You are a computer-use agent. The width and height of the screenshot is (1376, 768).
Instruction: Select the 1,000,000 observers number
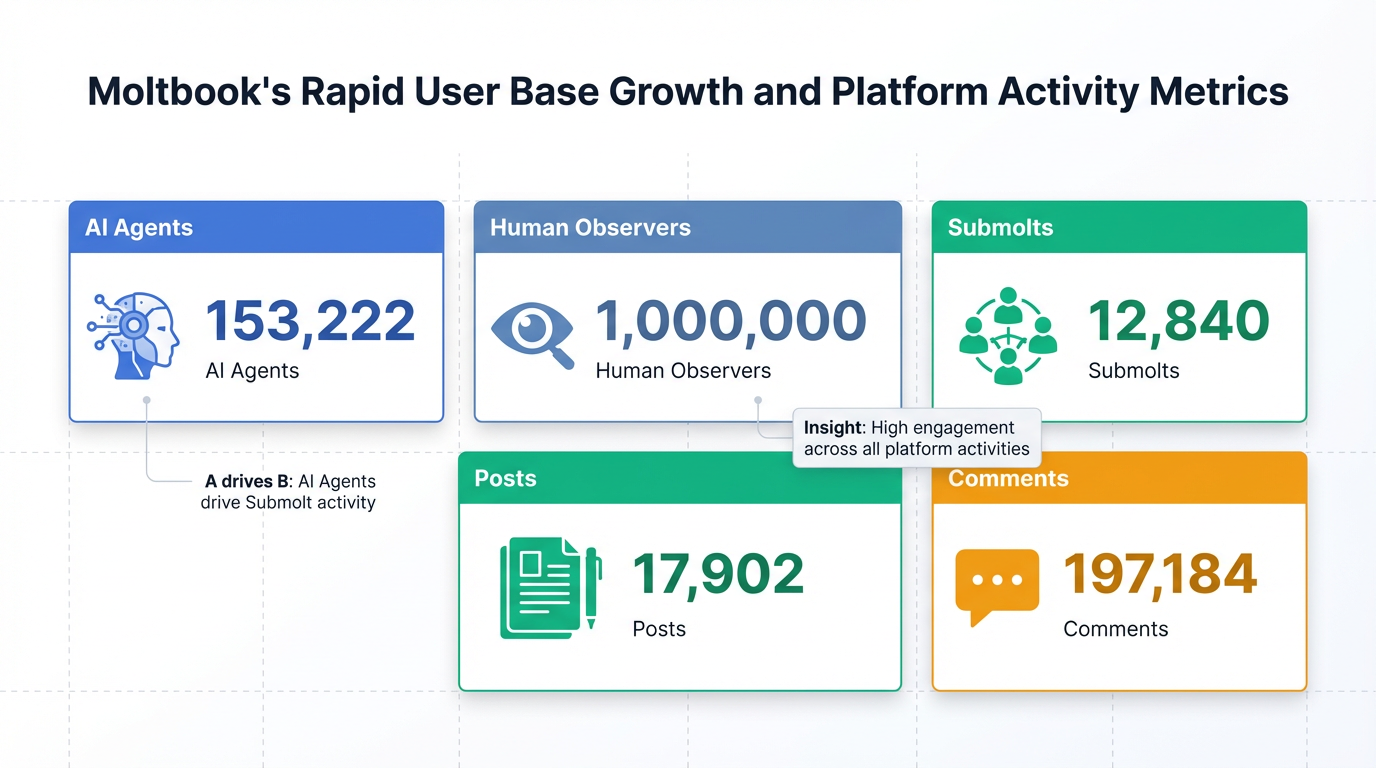point(731,321)
